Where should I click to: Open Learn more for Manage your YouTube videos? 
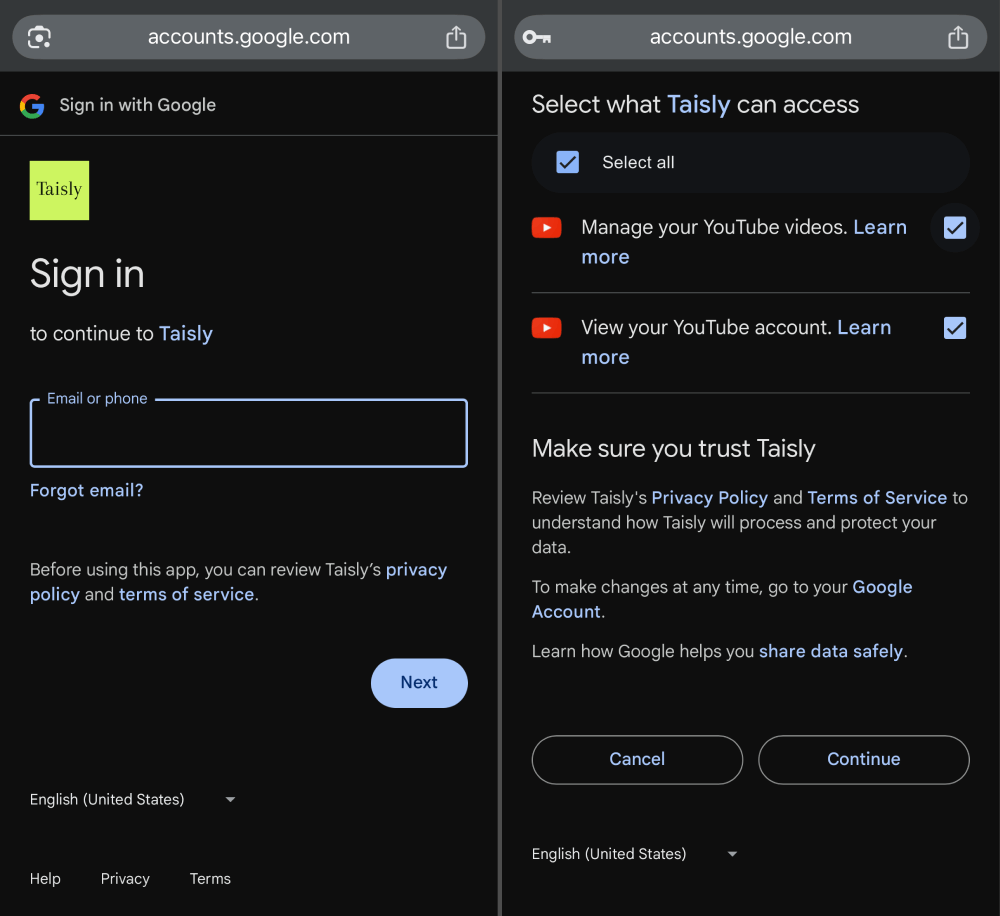[x=880, y=227]
